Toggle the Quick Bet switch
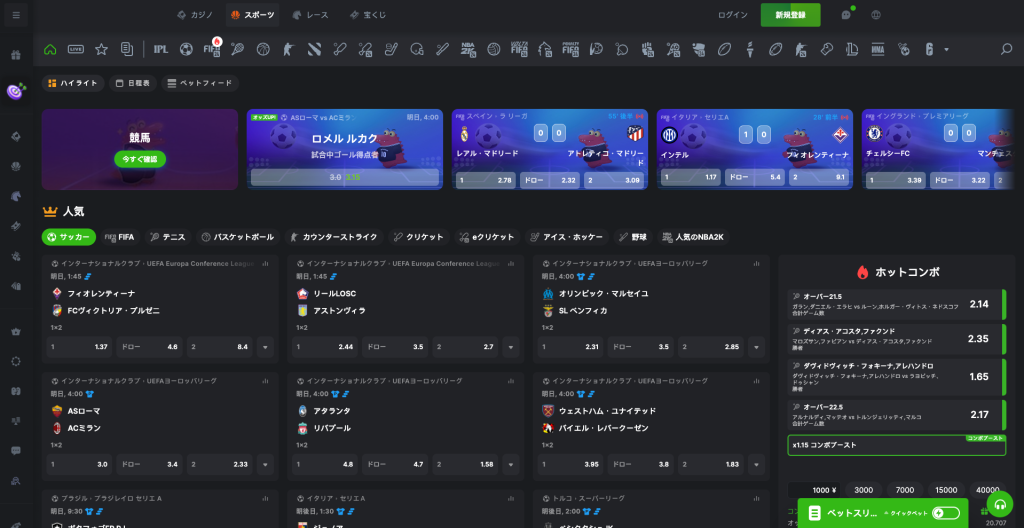This screenshot has width=1024, height=528. (946, 514)
